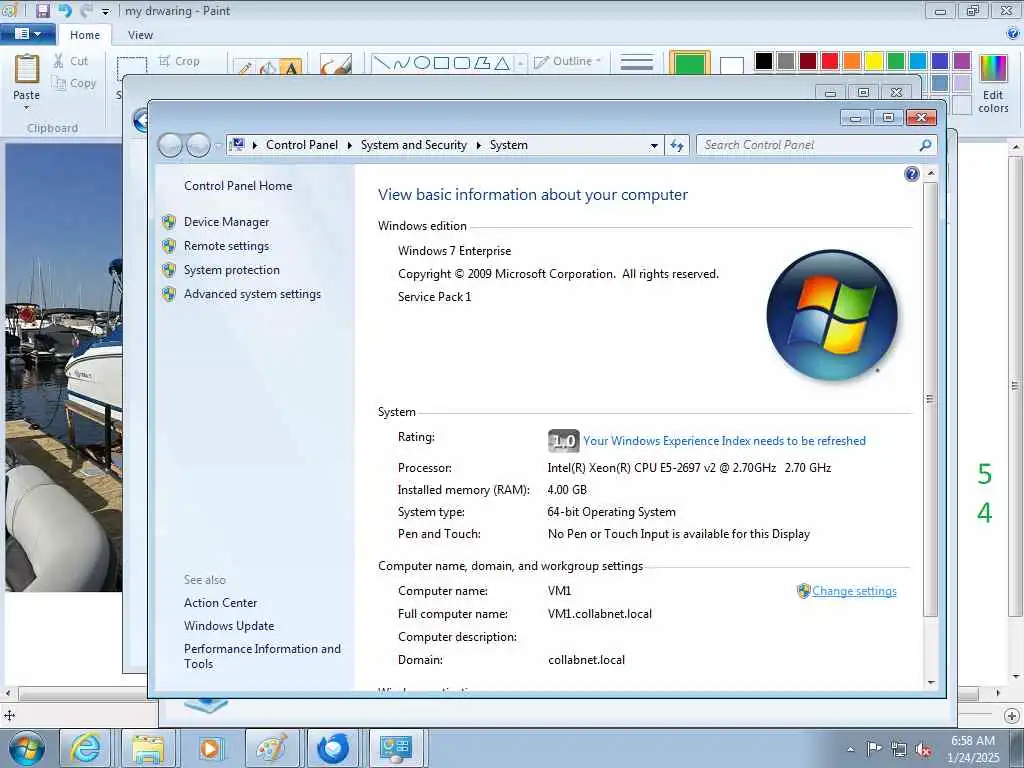
Task: Switch to the View tab in Paint
Action: [x=140, y=35]
